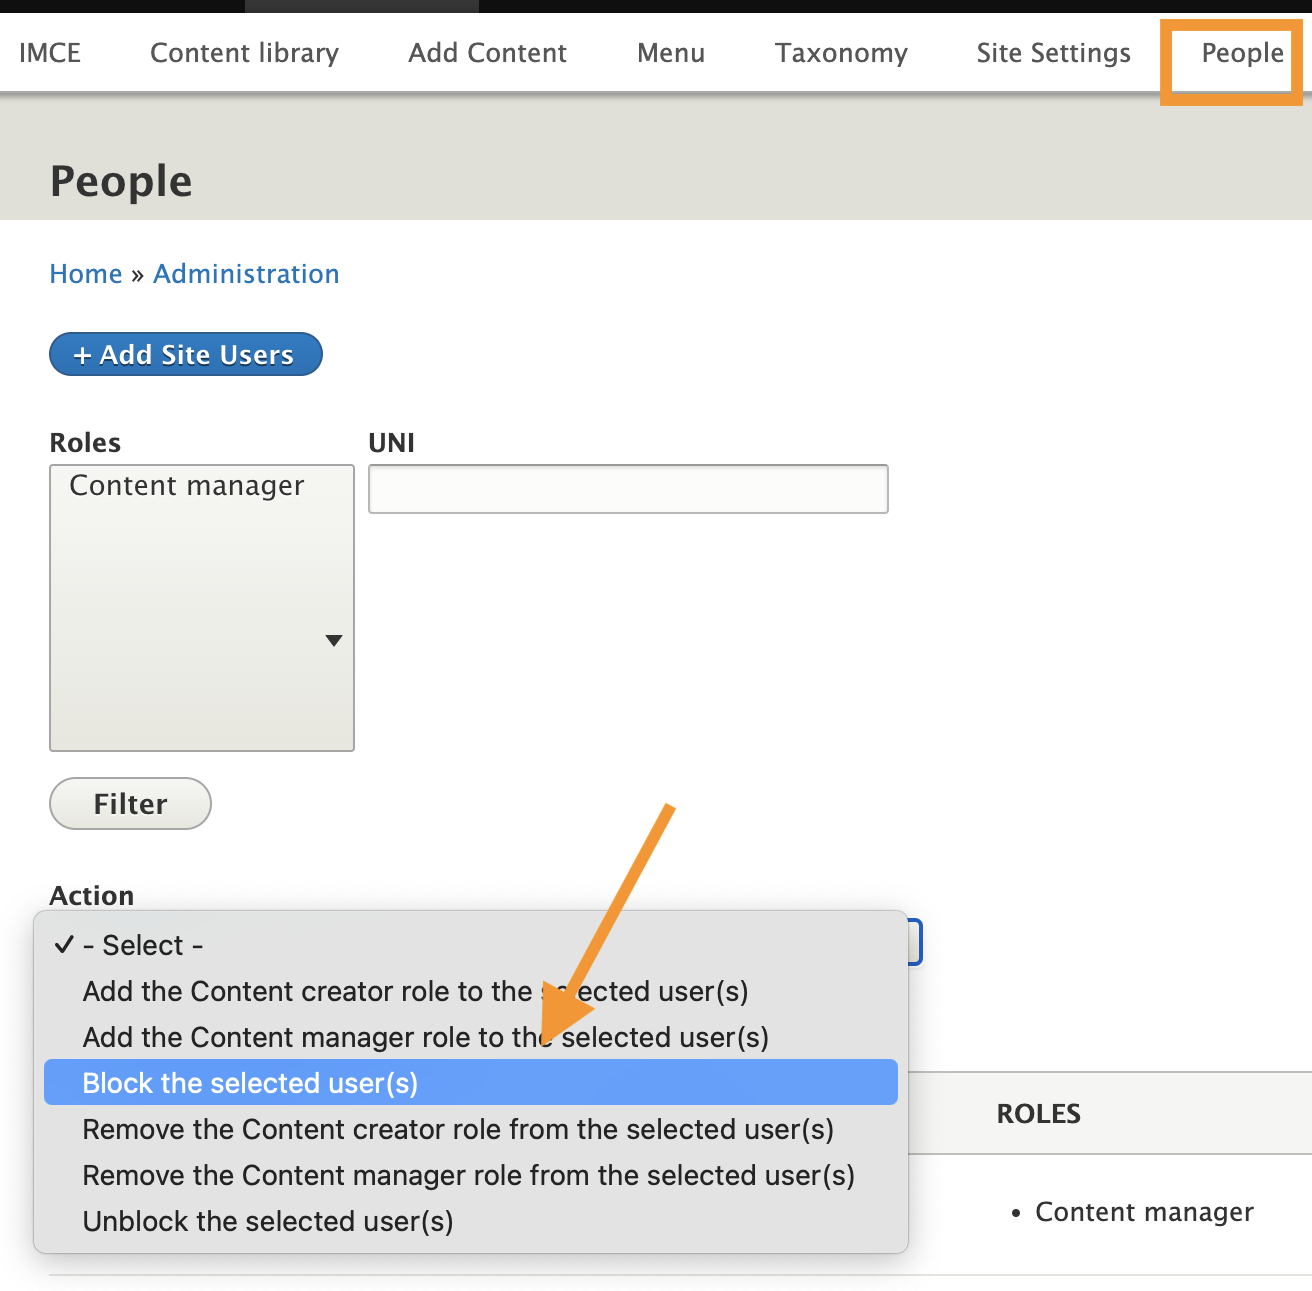1312x1291 pixels.
Task: Open Site Settings from the toolbar
Action: click(1052, 52)
